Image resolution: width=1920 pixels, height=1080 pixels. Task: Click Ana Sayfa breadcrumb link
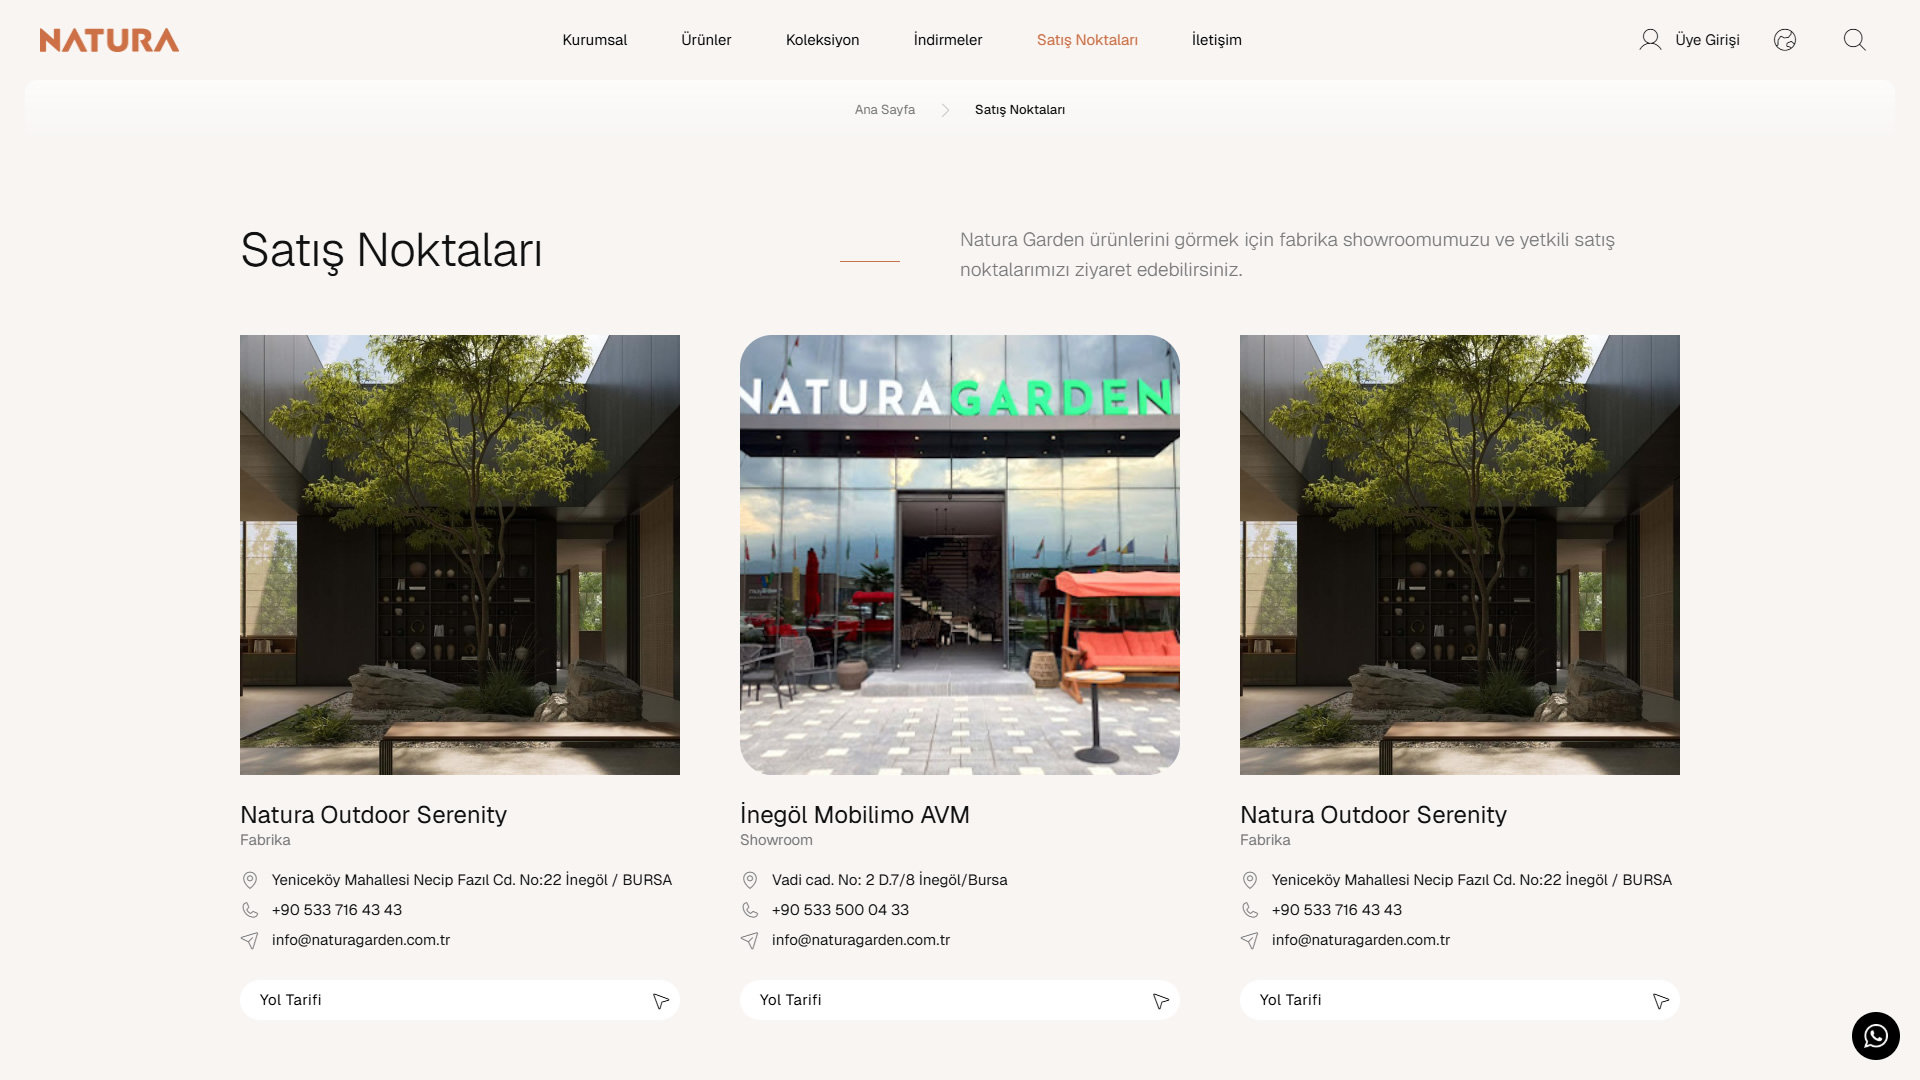coord(884,110)
